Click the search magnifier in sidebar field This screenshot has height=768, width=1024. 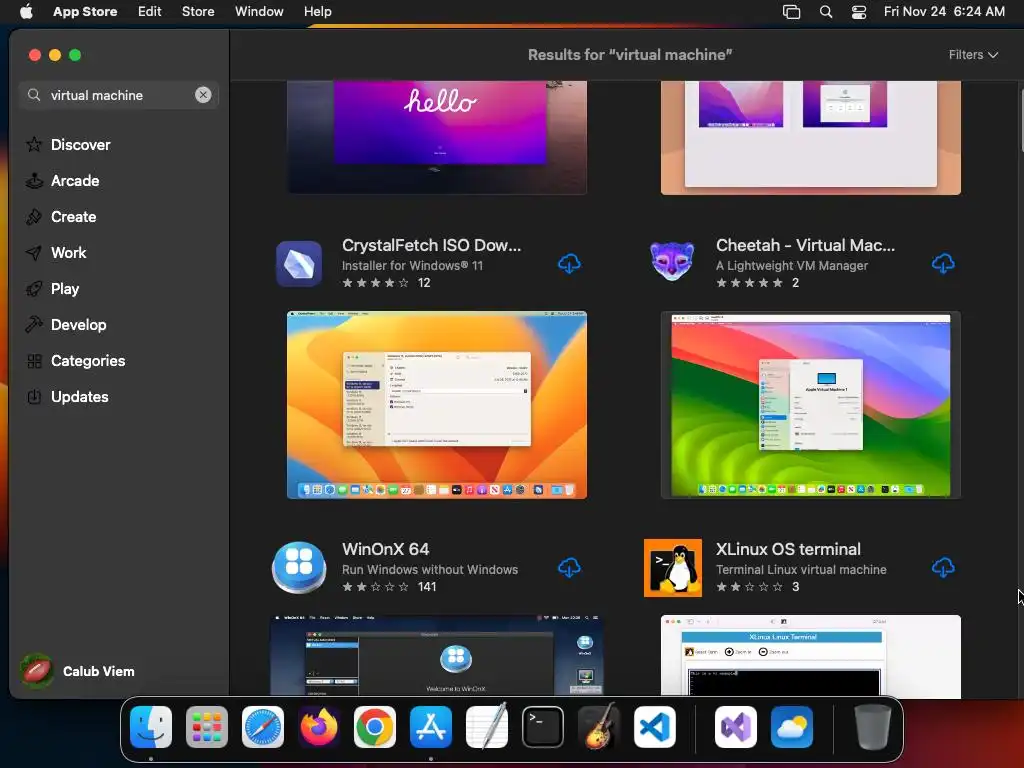pos(34,95)
